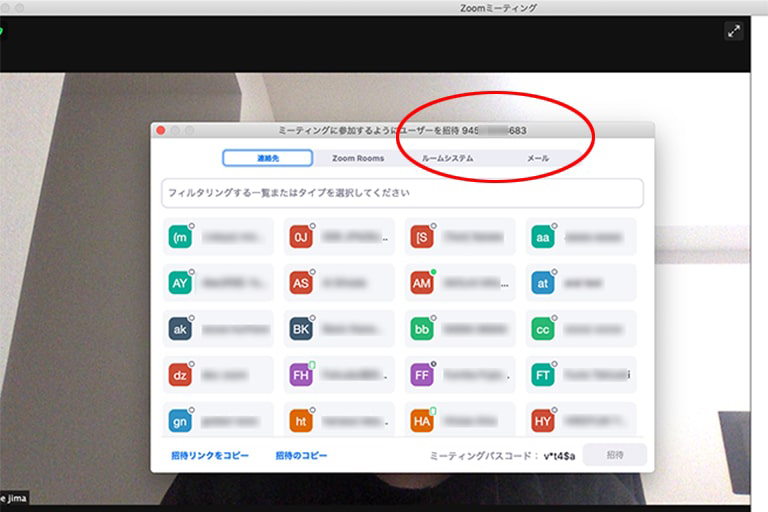Click 招待リンクをコピー link

click(210, 456)
